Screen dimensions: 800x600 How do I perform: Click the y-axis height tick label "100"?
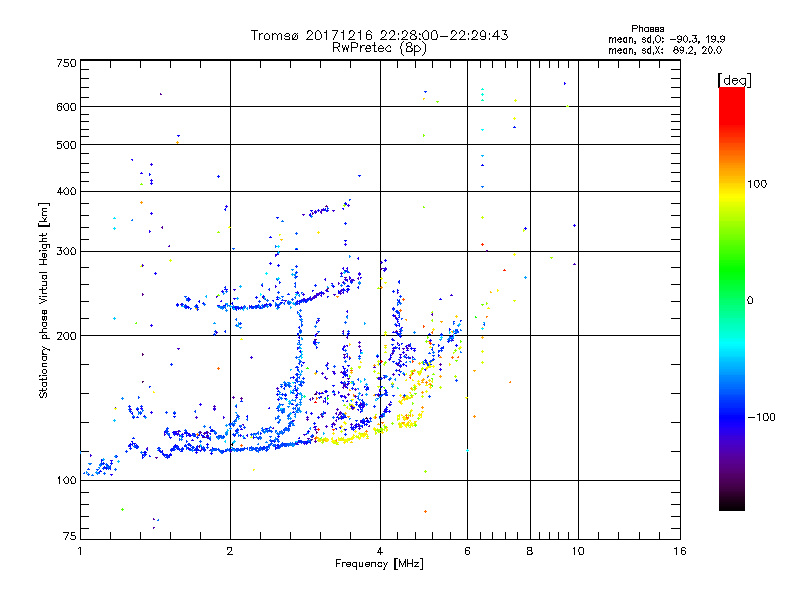67,481
